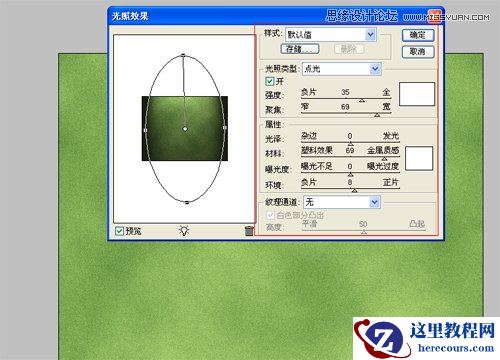This screenshot has width=500, height=360.
Task: Click the 金属质感 label
Action: pos(383,150)
